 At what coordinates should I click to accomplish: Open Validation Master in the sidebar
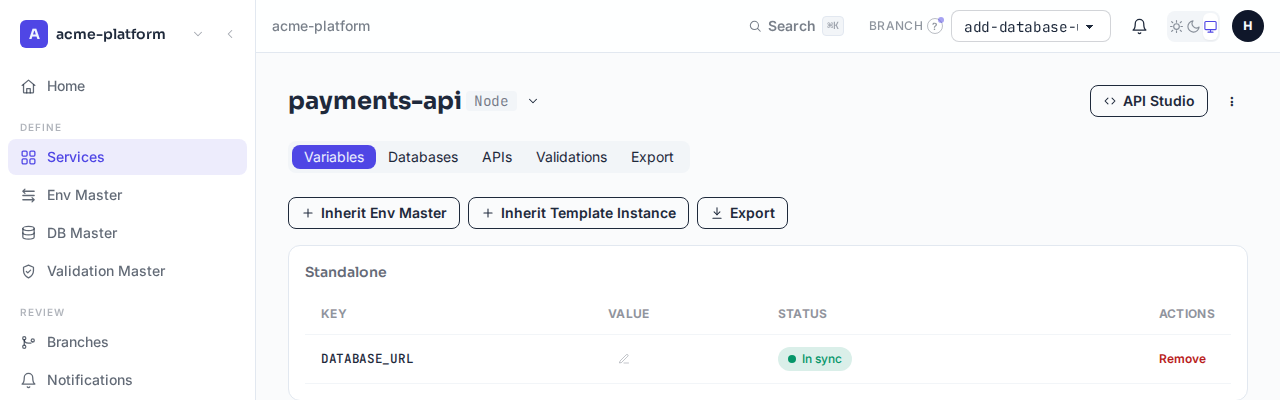tap(127, 271)
